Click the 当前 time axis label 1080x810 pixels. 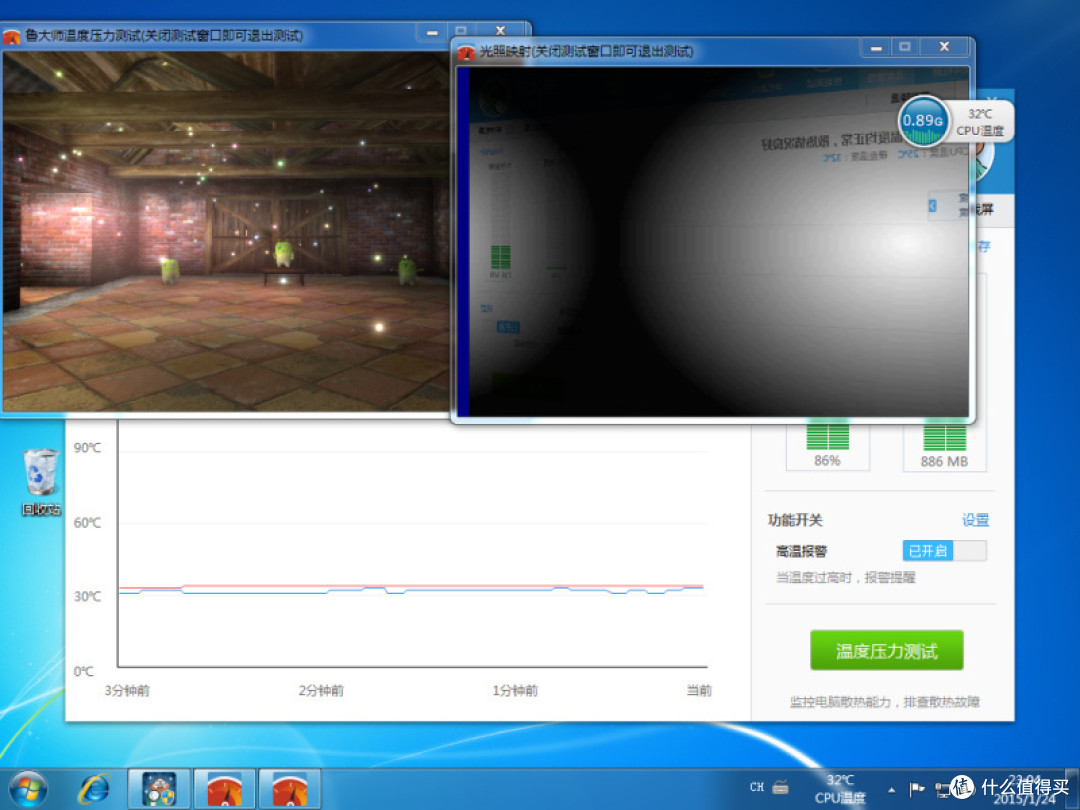pos(698,690)
